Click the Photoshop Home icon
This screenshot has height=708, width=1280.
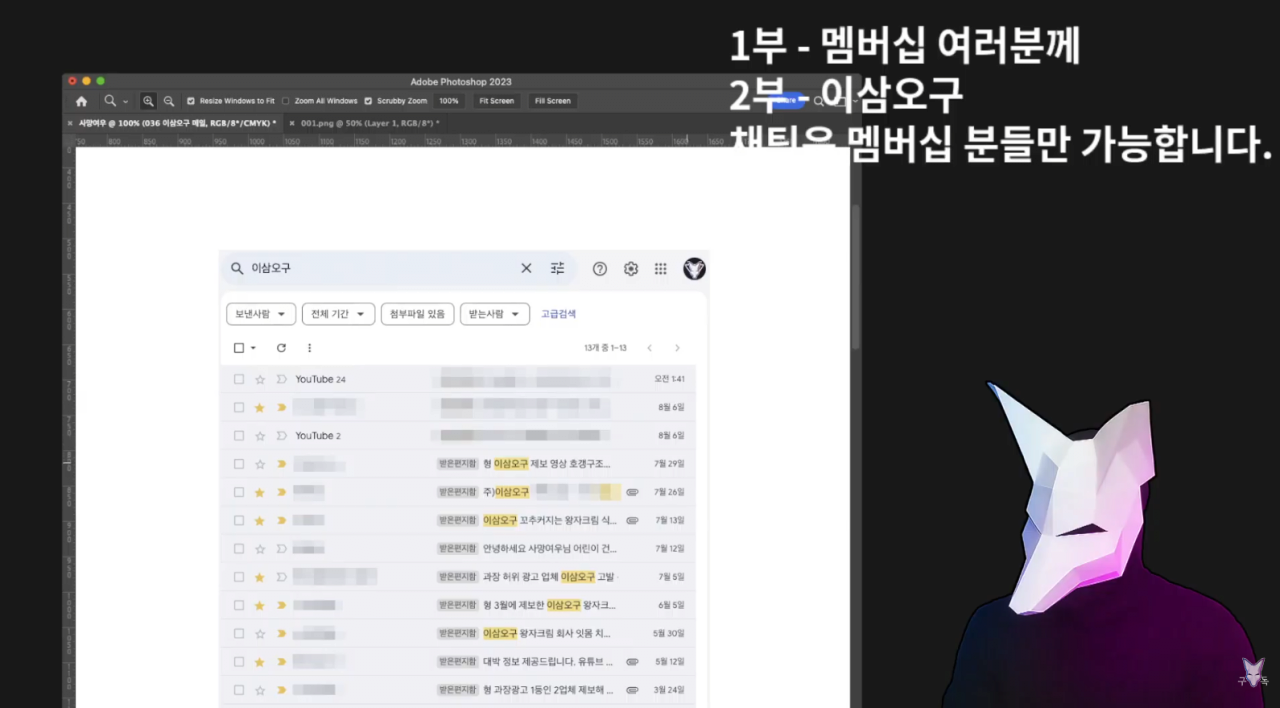(x=81, y=101)
